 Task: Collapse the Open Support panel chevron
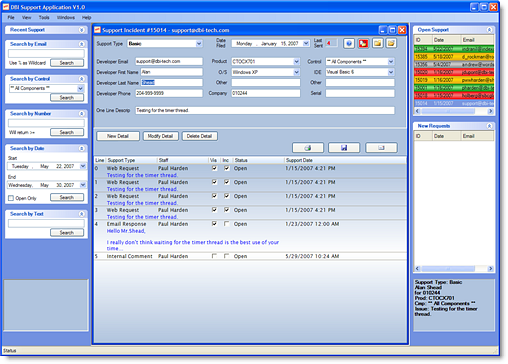tap(489, 30)
